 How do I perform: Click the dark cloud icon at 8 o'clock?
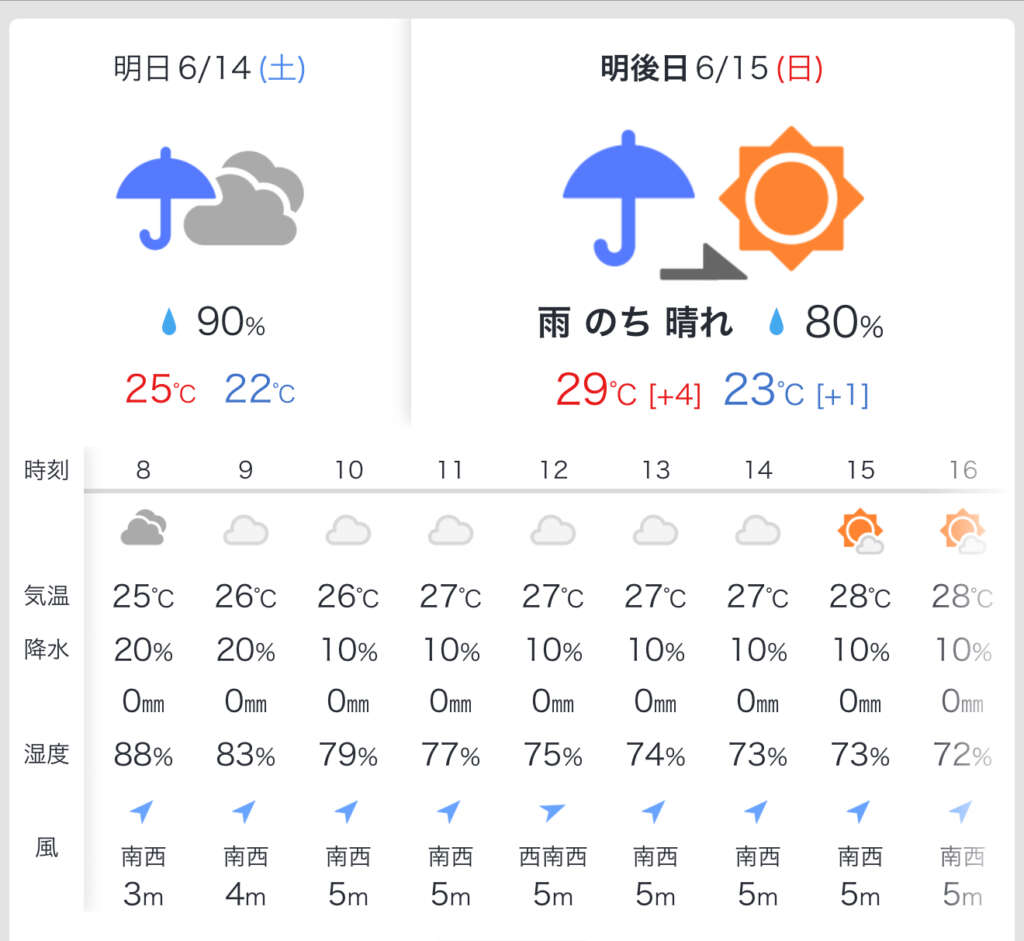[x=143, y=528]
